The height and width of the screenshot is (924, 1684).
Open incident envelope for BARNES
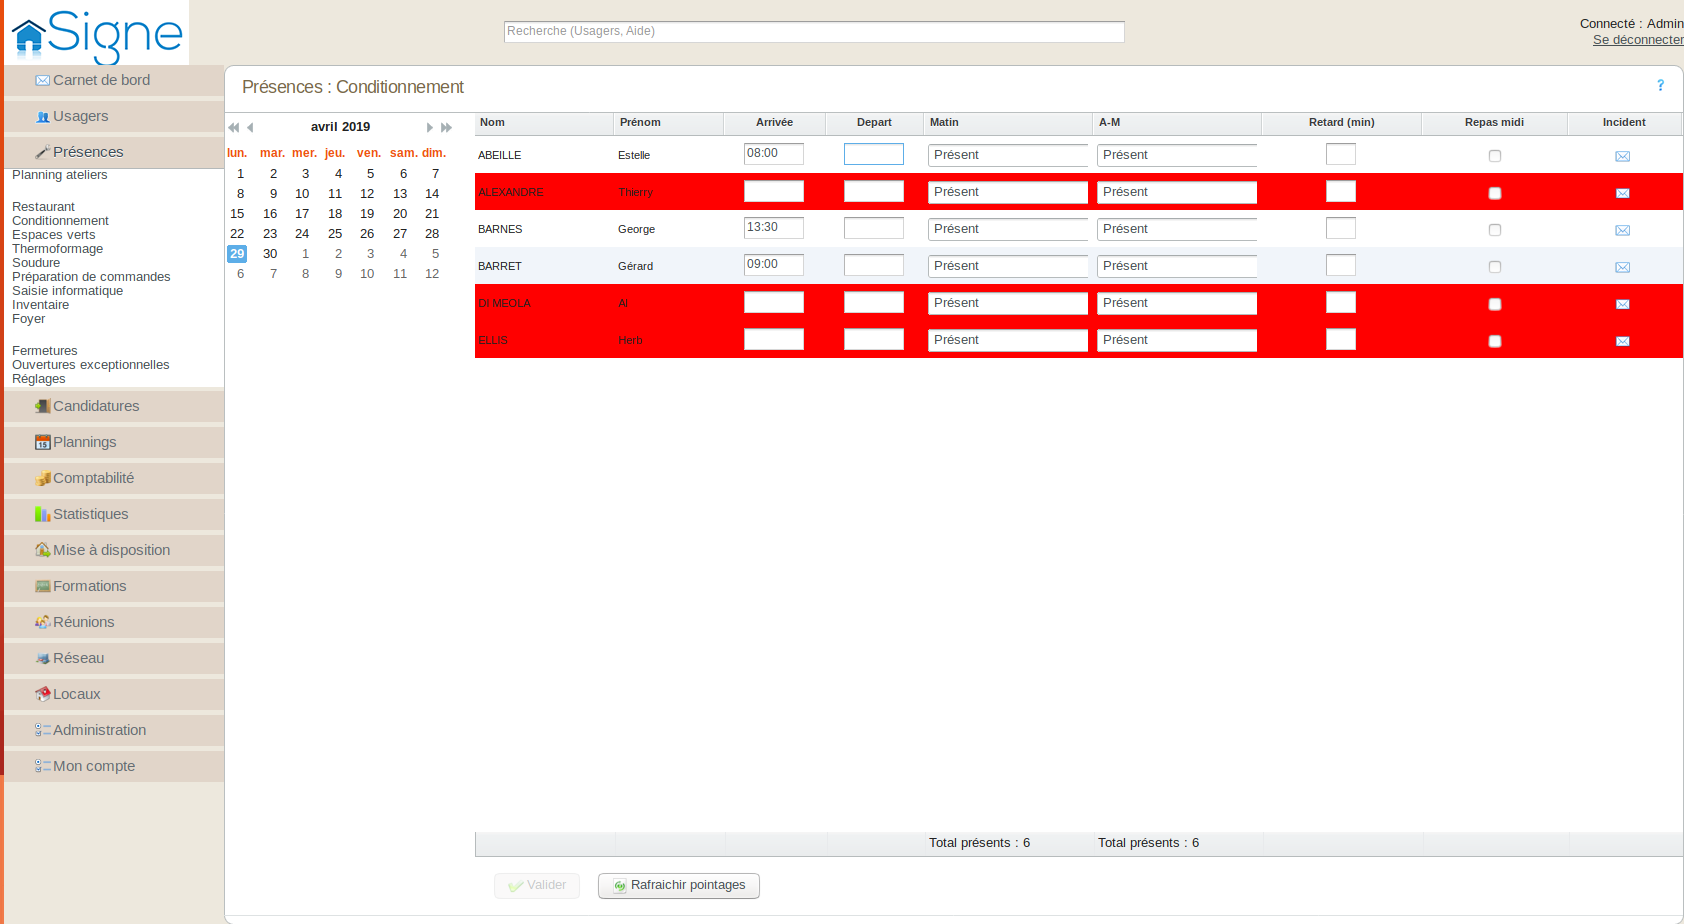(x=1623, y=230)
